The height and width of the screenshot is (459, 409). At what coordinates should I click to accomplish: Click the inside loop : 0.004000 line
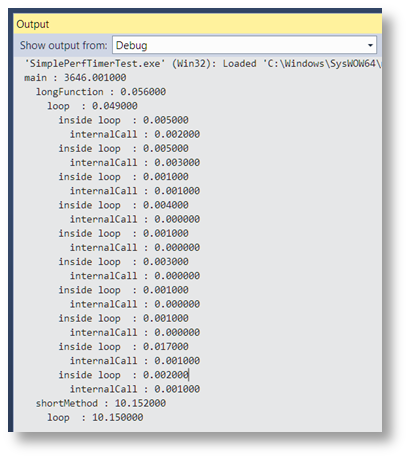pos(123,205)
